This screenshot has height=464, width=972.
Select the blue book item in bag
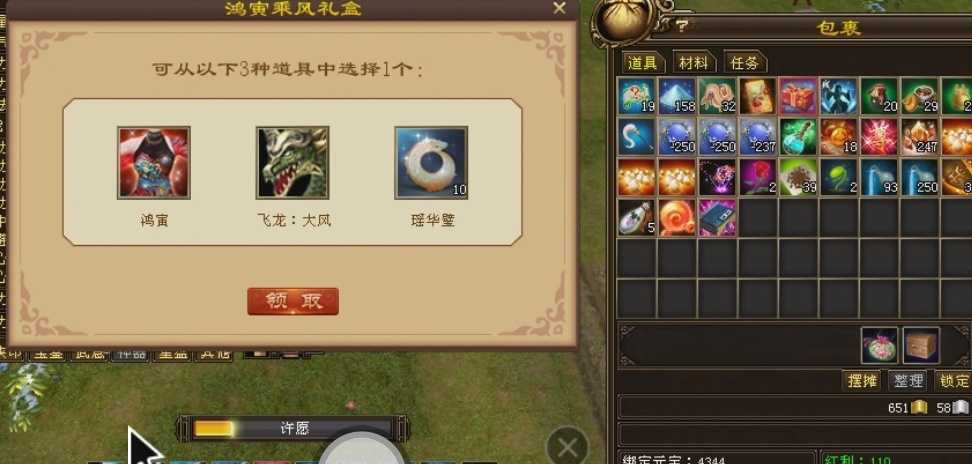717,217
